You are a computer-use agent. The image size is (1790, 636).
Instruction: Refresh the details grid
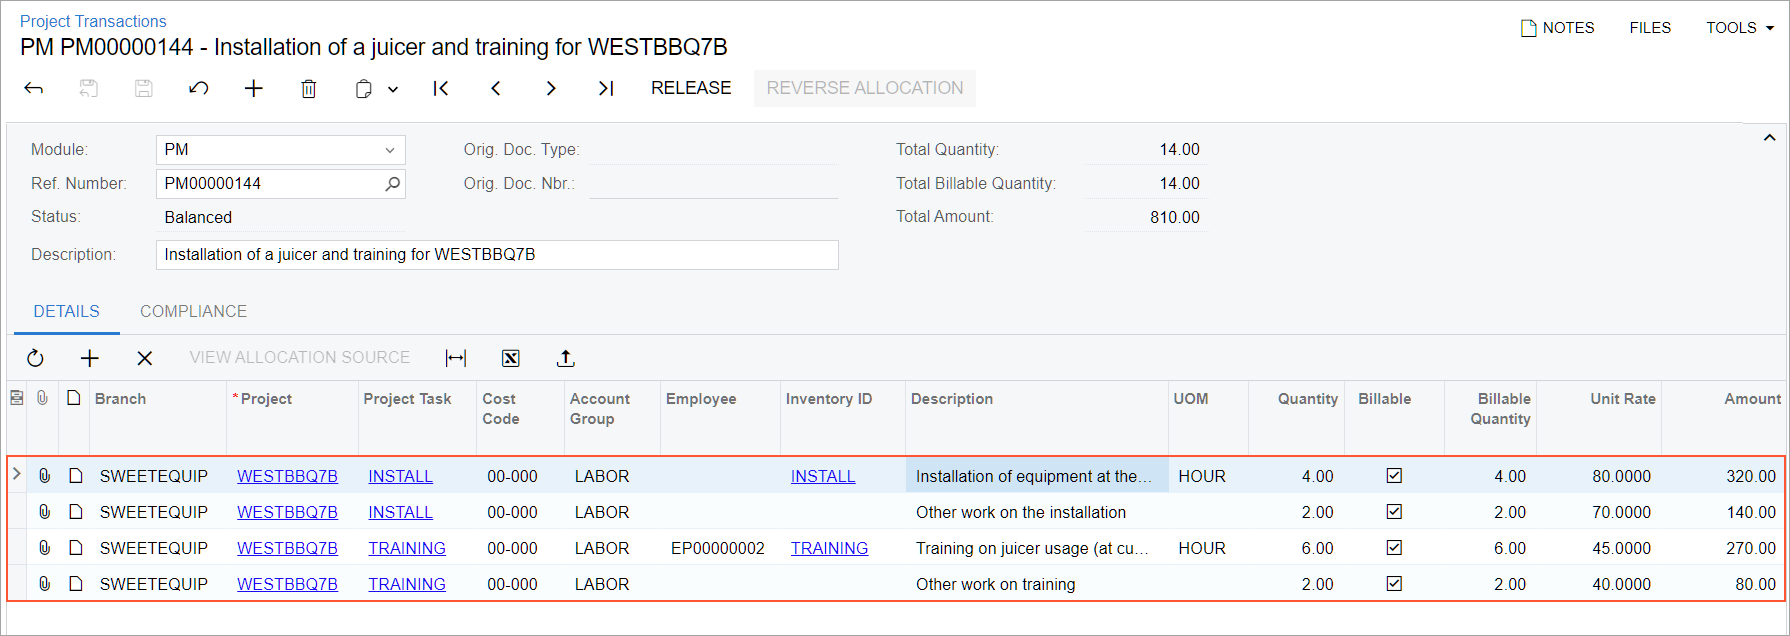click(x=35, y=358)
